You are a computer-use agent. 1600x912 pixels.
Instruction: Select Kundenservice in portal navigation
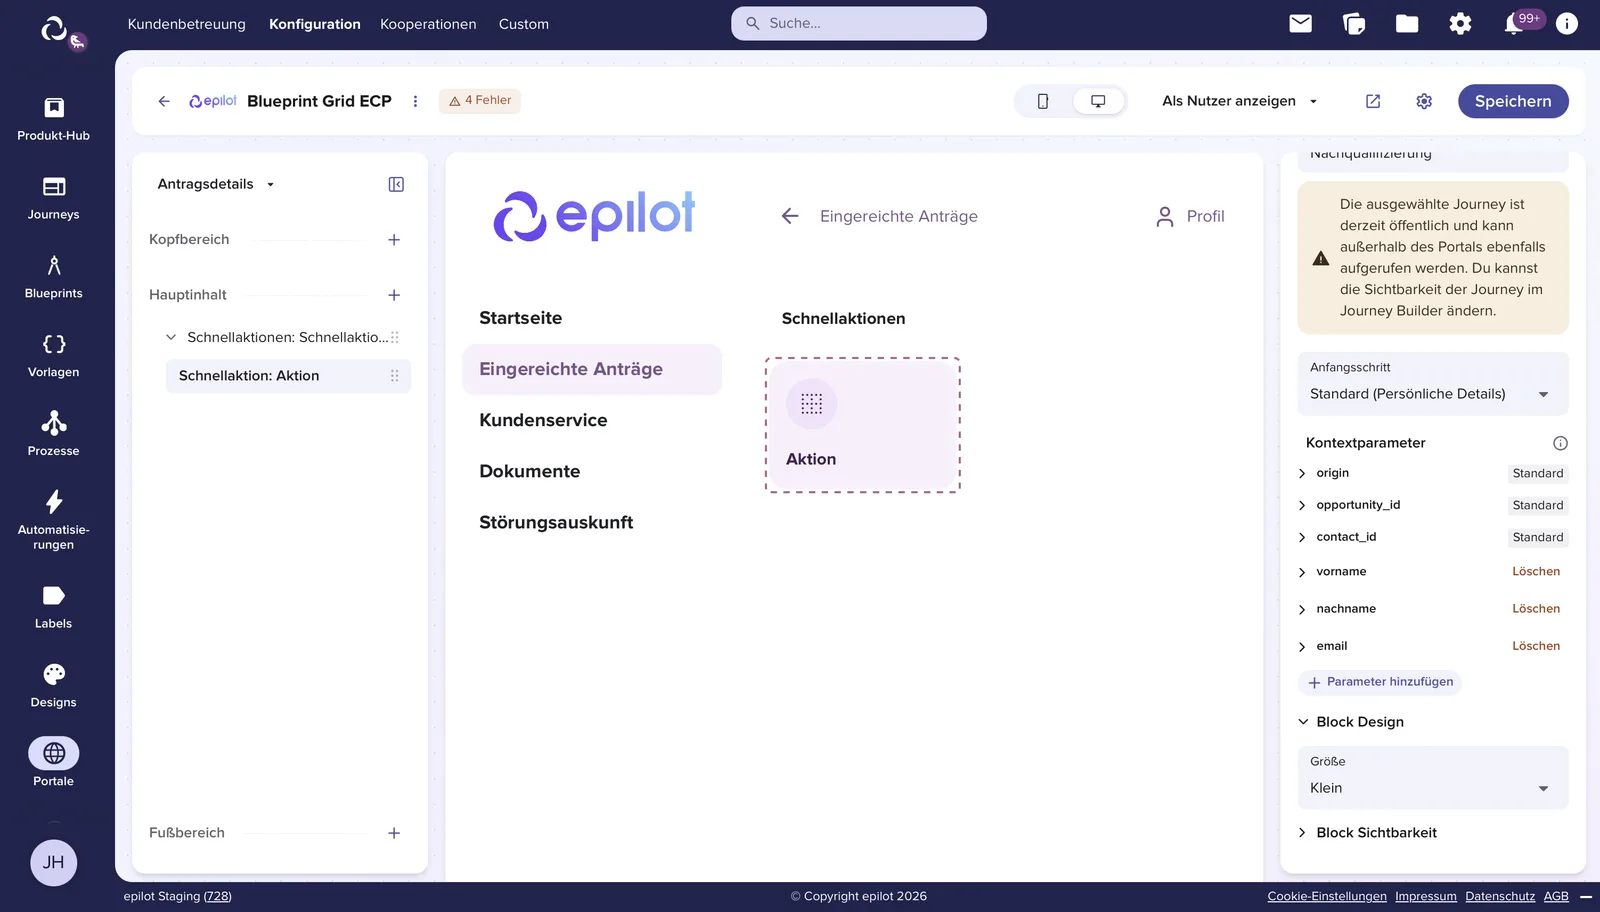pos(543,420)
